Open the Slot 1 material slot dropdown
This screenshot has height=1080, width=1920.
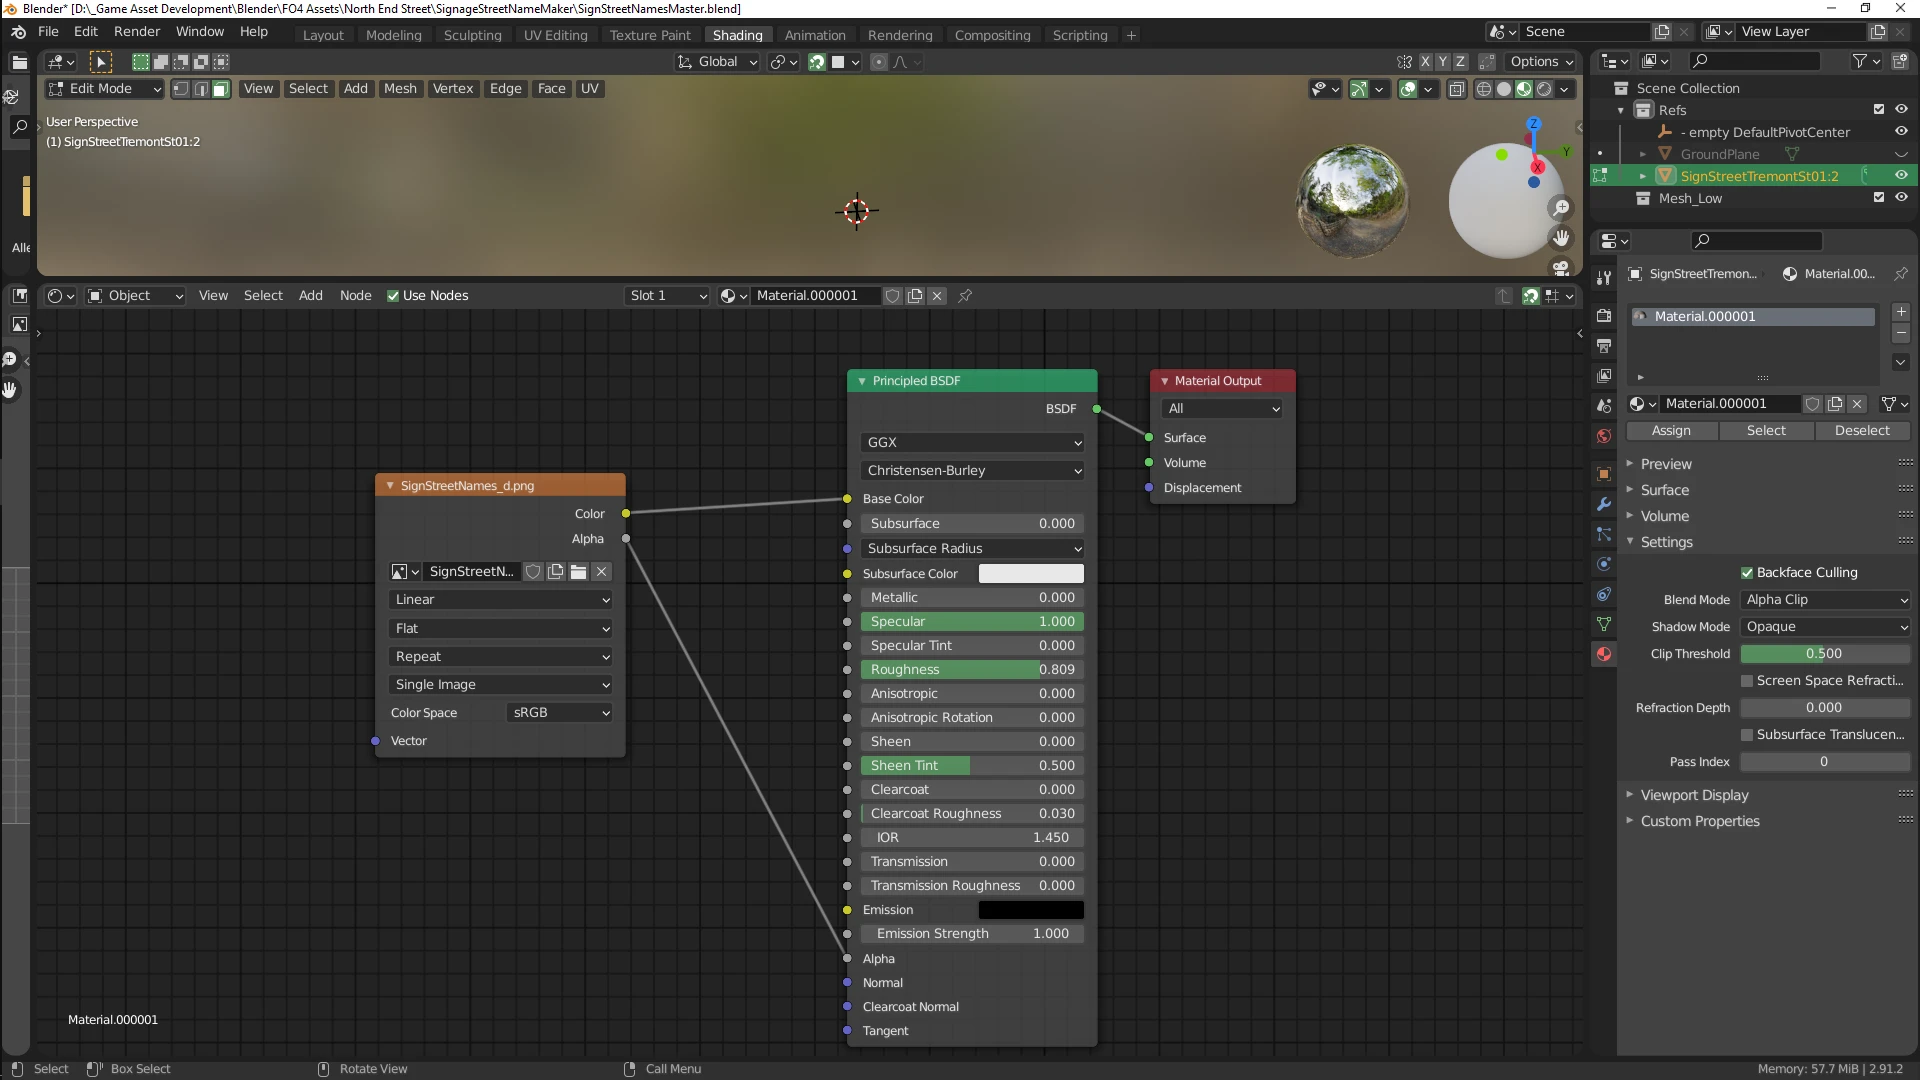click(668, 296)
